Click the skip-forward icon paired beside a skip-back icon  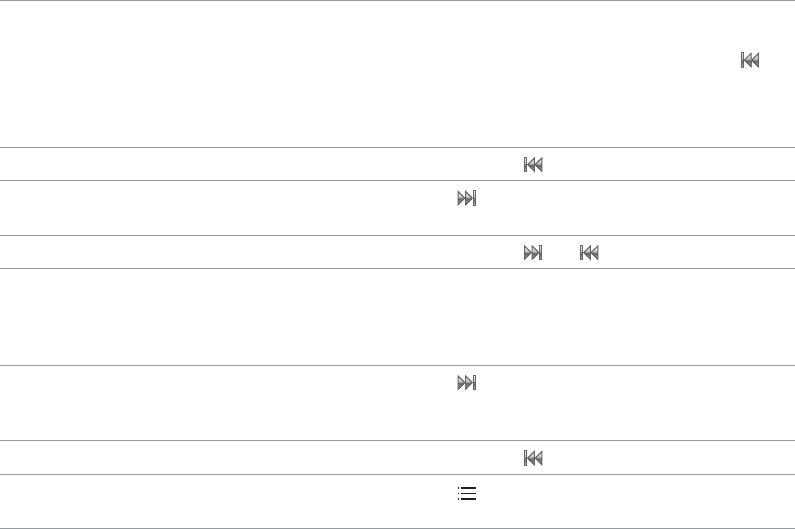click(533, 252)
